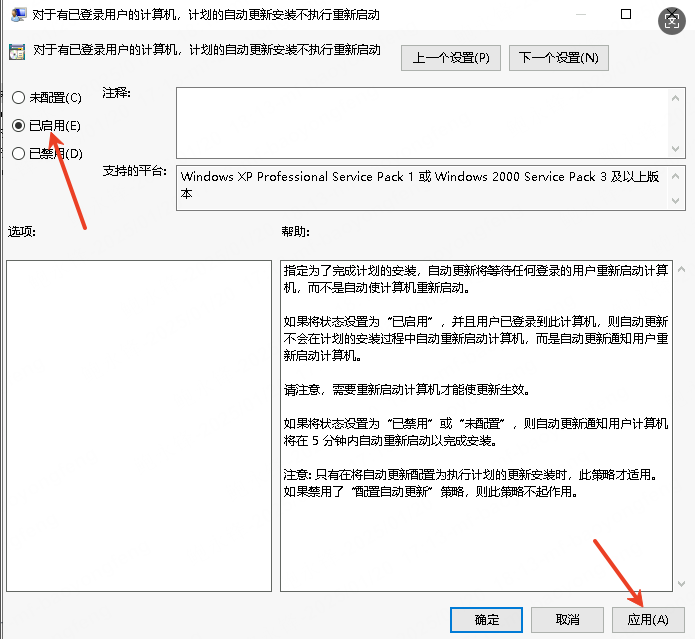The image size is (695, 639).
Task: Minimize the policy settings window
Action: (581, 14)
